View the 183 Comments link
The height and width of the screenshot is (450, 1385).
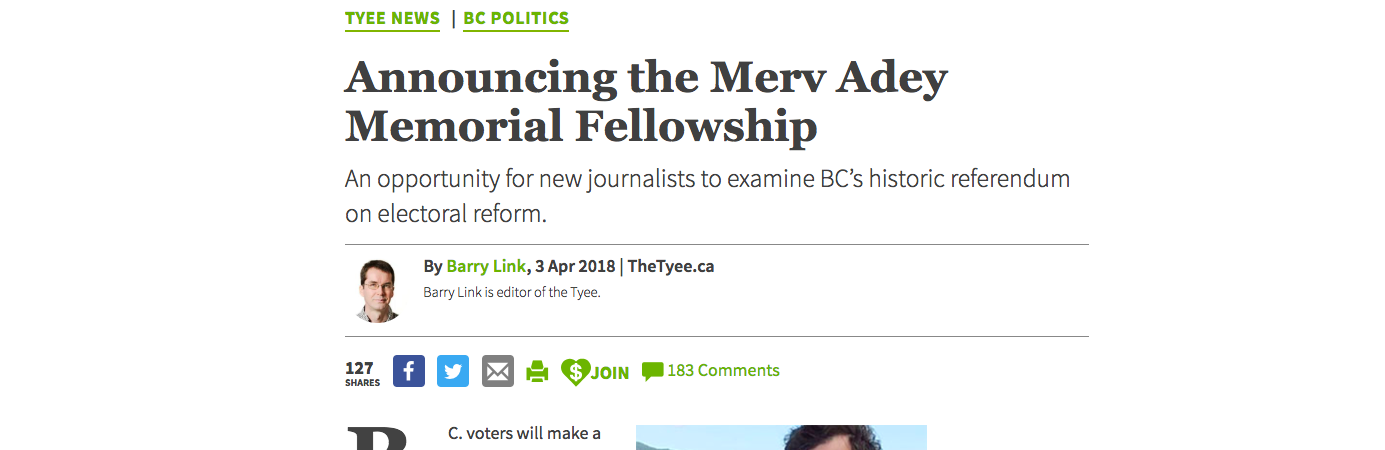pos(723,370)
